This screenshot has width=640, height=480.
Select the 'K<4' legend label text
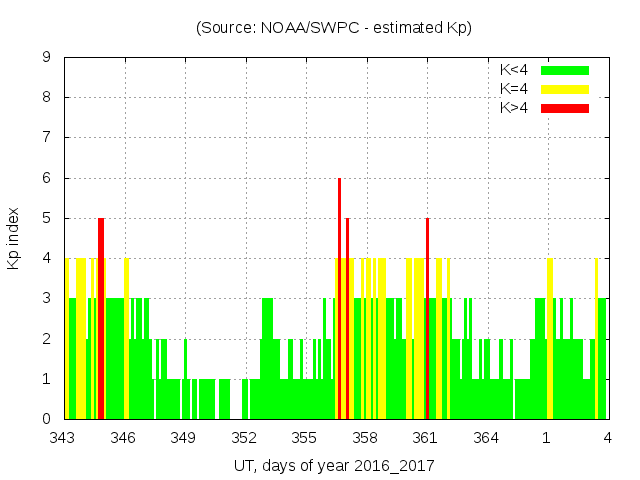click(514, 70)
